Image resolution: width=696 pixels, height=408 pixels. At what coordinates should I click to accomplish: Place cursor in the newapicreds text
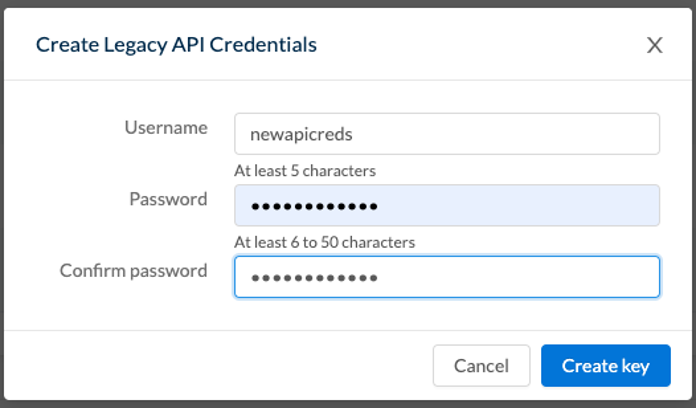click(x=301, y=134)
